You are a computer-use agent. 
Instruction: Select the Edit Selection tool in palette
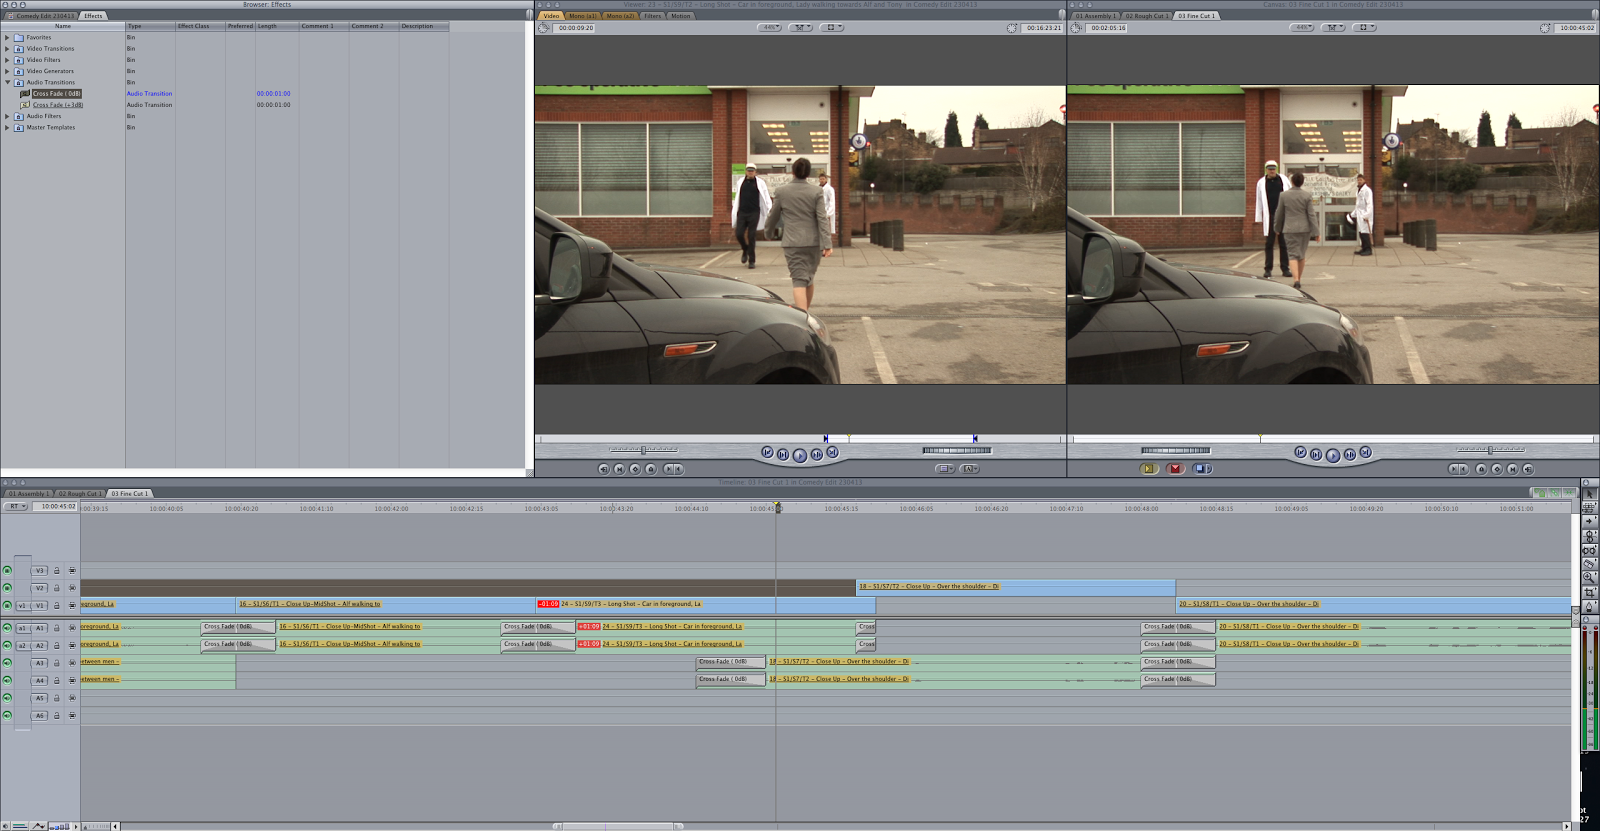pos(1589,508)
